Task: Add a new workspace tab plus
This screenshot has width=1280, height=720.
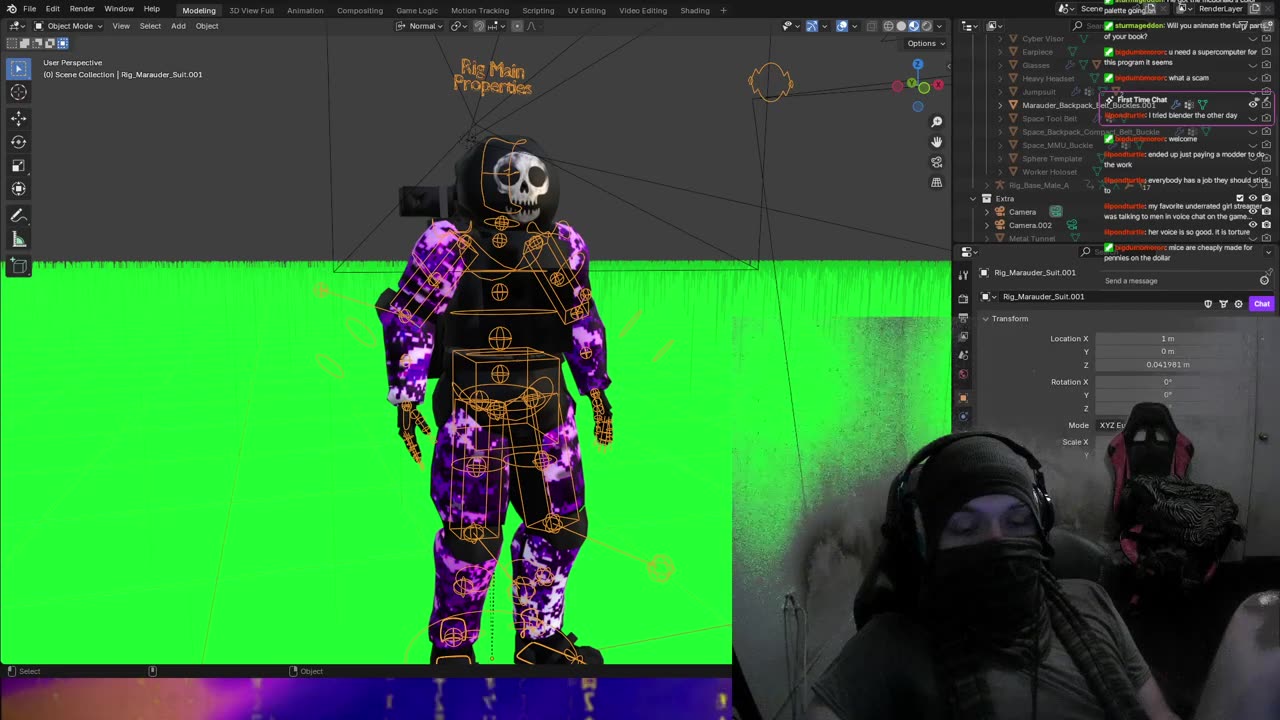Action: point(724,10)
